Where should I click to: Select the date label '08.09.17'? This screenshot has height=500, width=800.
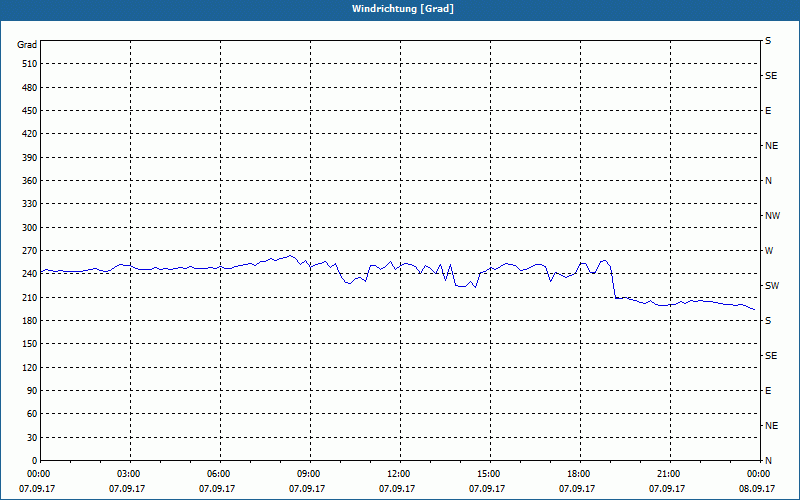click(x=757, y=488)
